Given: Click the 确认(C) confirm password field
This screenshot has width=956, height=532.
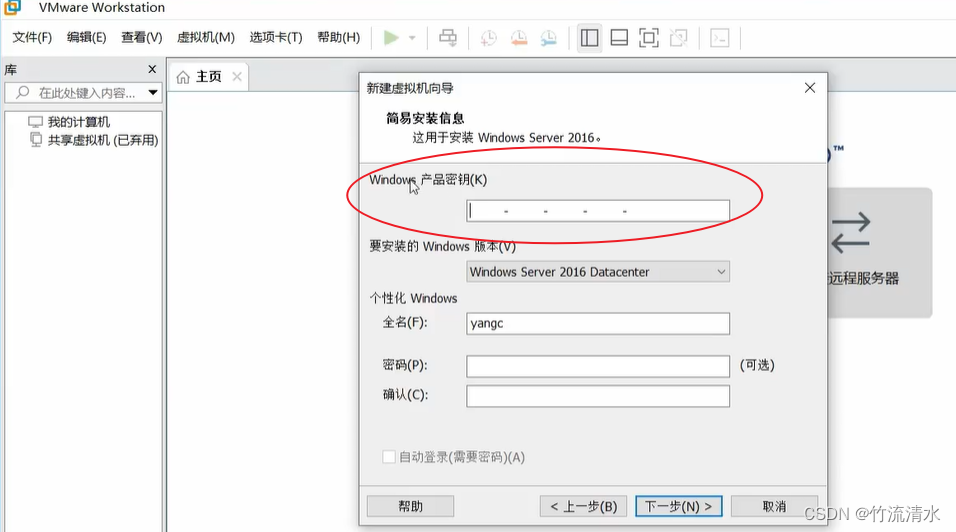Looking at the screenshot, I should (598, 396).
